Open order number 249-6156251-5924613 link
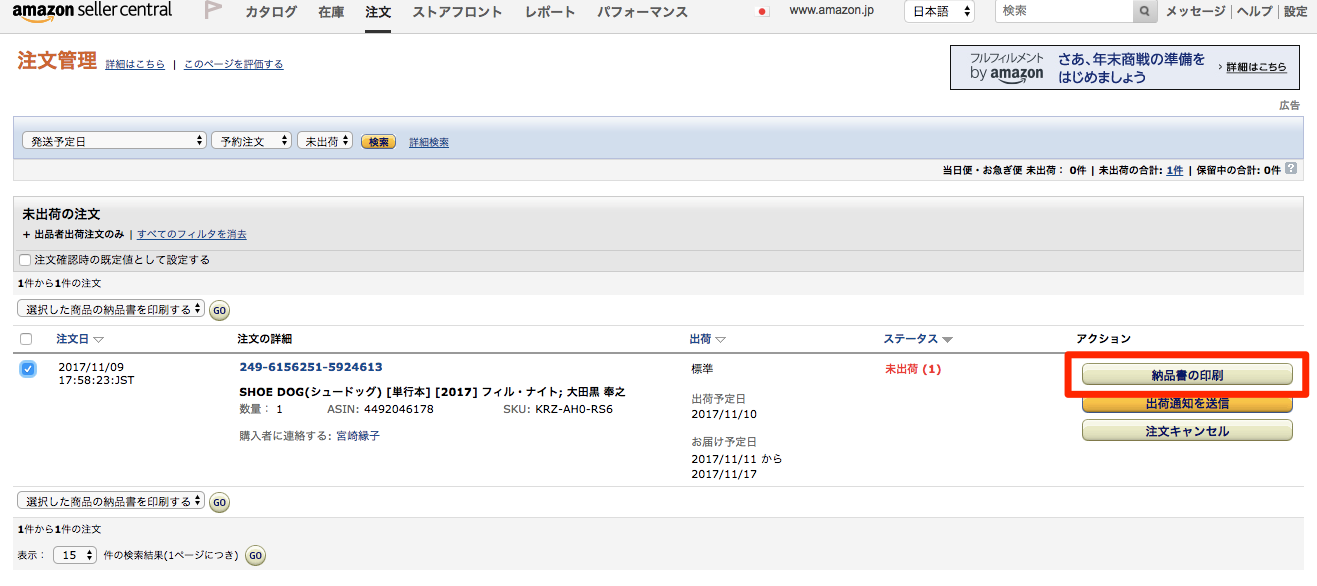Viewport: 1317px width, 586px height. point(311,367)
